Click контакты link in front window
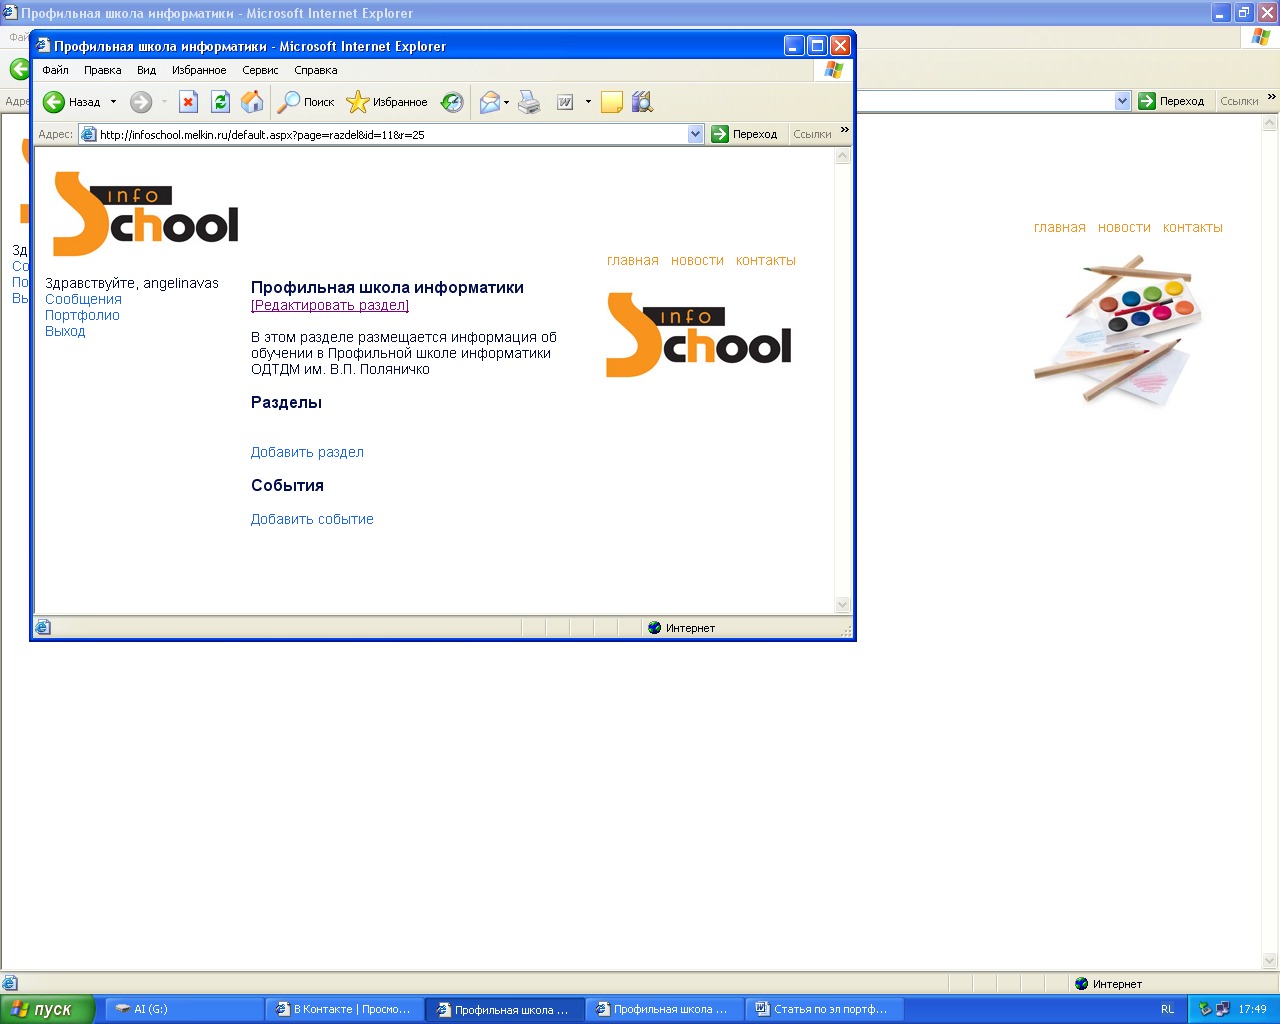Image resolution: width=1280 pixels, height=1024 pixels. [766, 260]
